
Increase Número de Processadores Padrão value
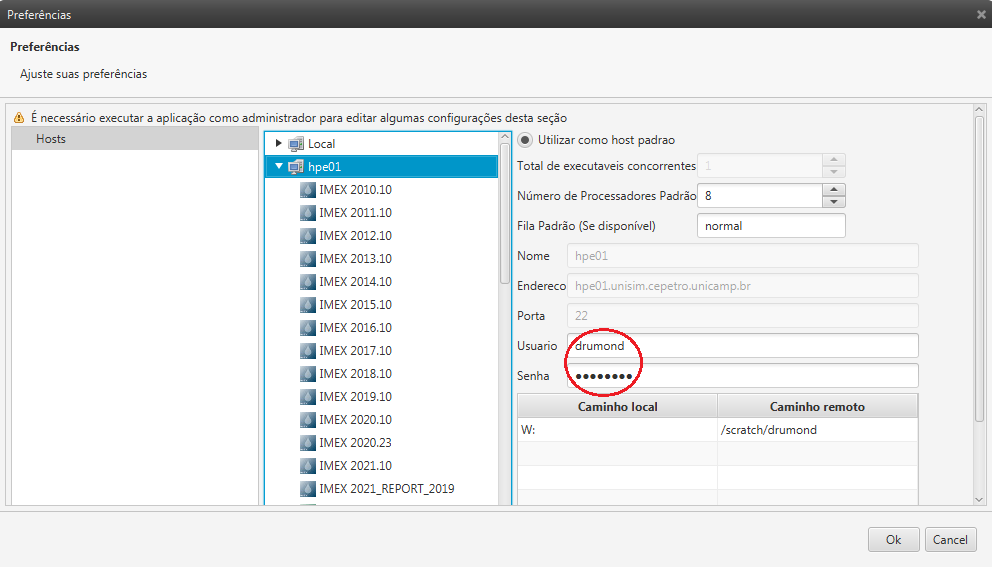(834, 190)
